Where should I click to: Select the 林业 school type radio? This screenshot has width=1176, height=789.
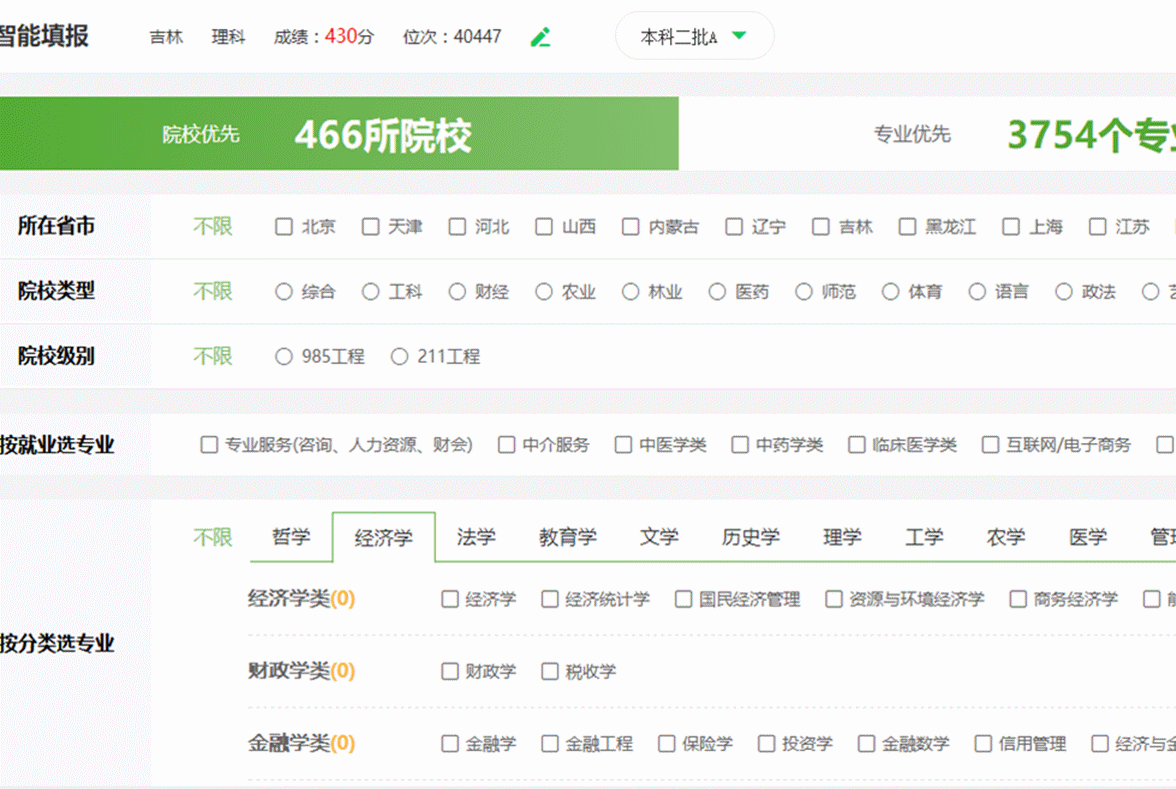(631, 292)
